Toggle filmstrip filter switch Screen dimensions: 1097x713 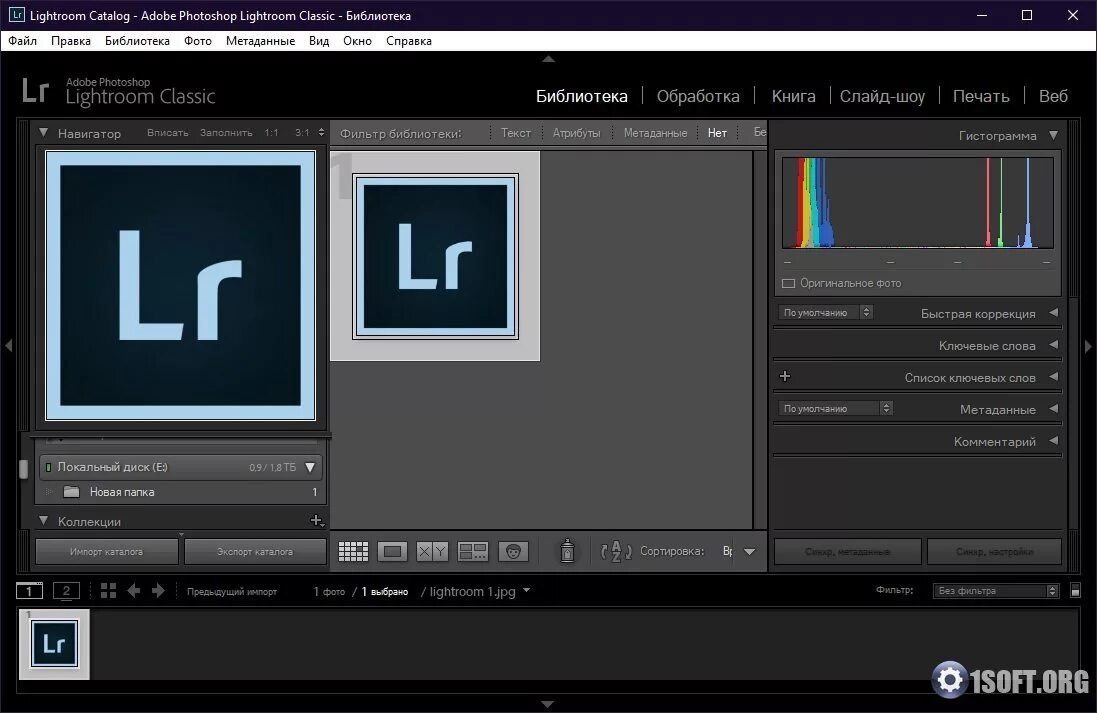pyautogui.click(x=1075, y=591)
